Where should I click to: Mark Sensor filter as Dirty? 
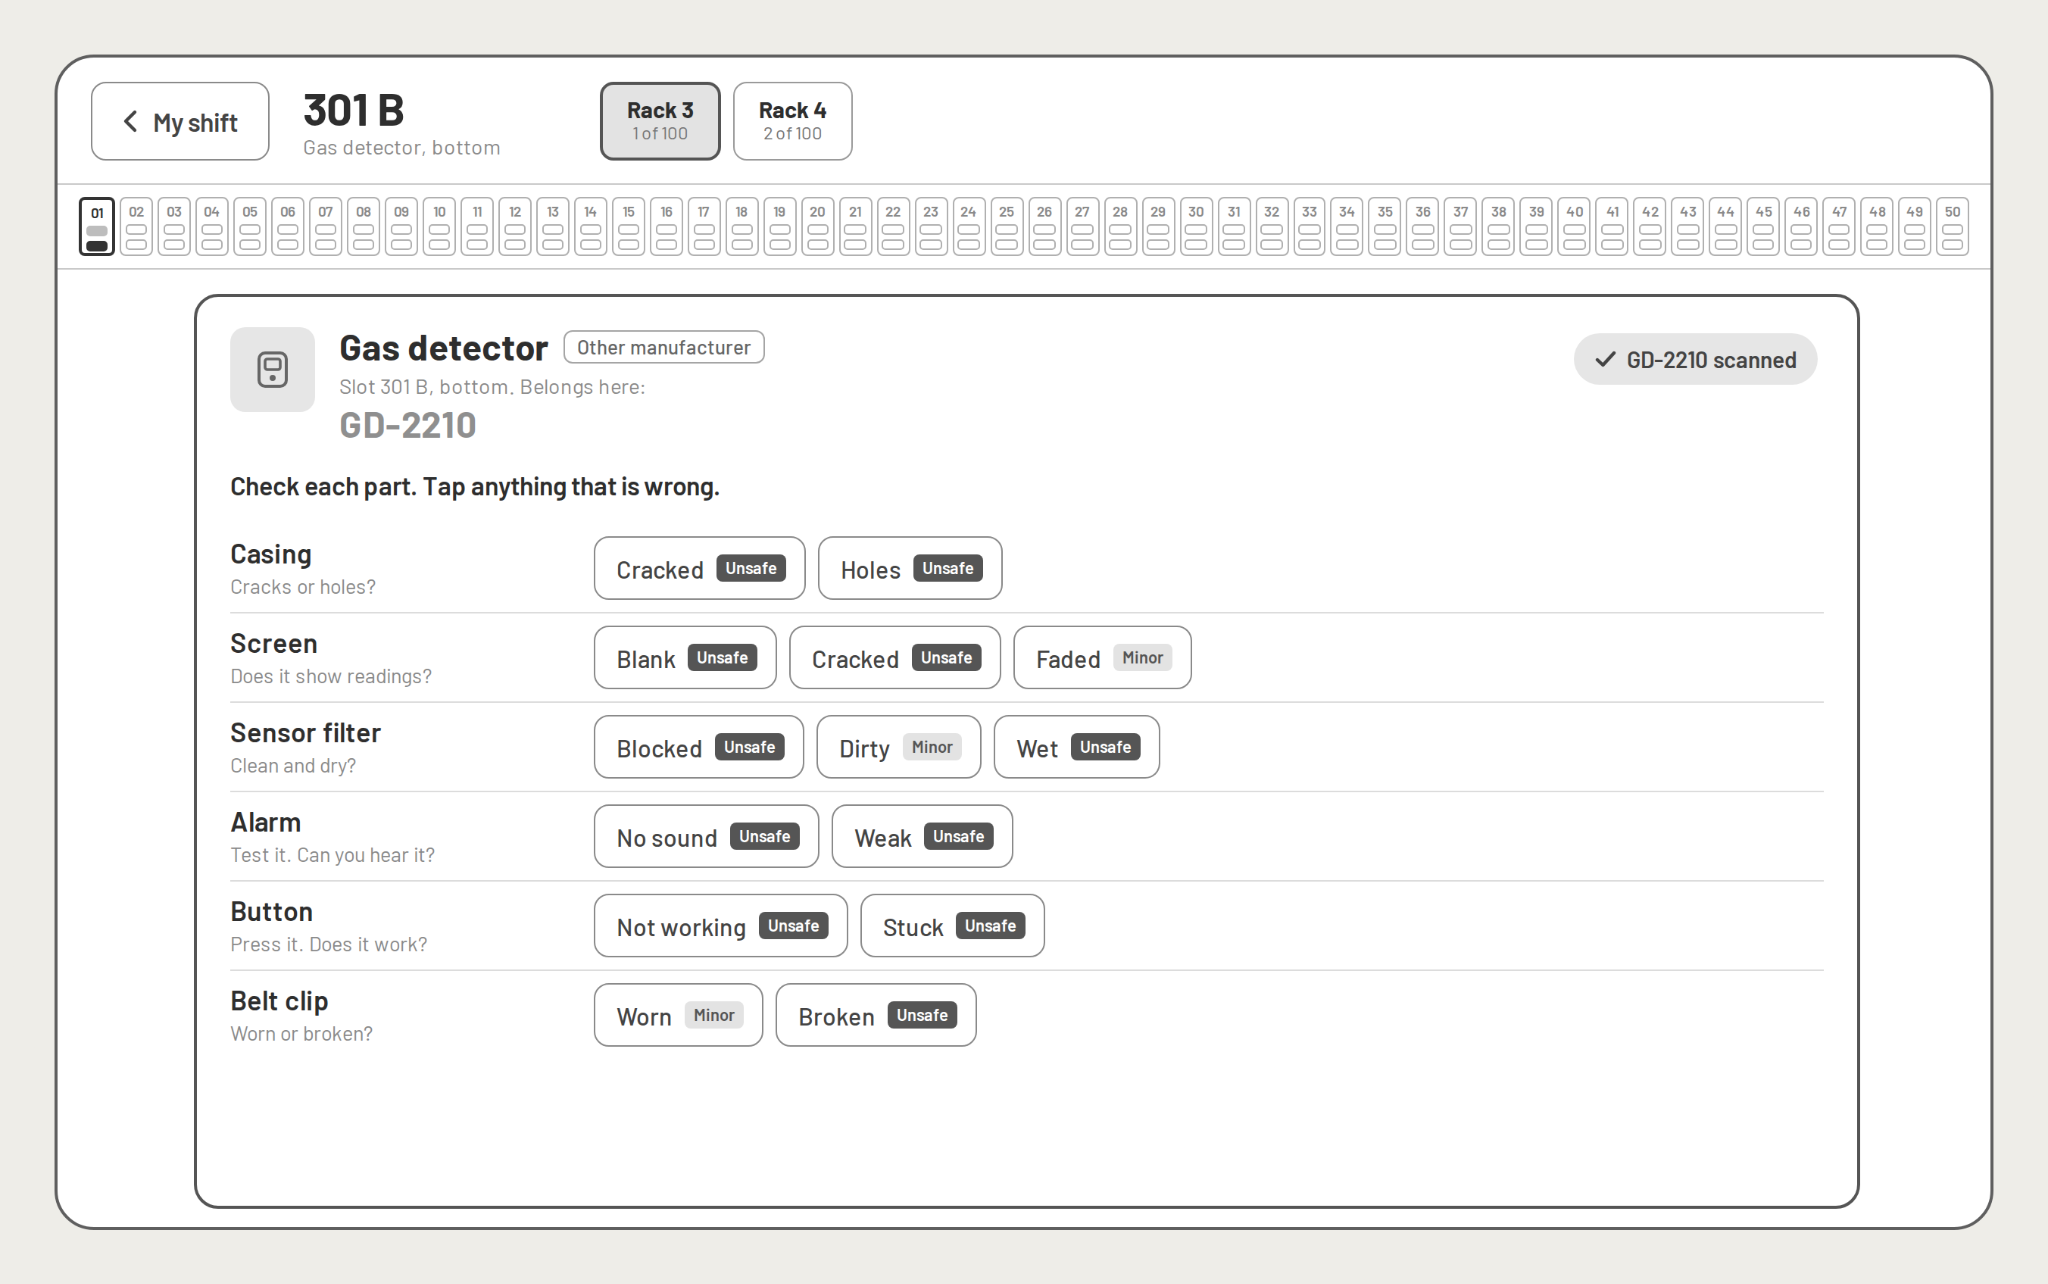899,747
